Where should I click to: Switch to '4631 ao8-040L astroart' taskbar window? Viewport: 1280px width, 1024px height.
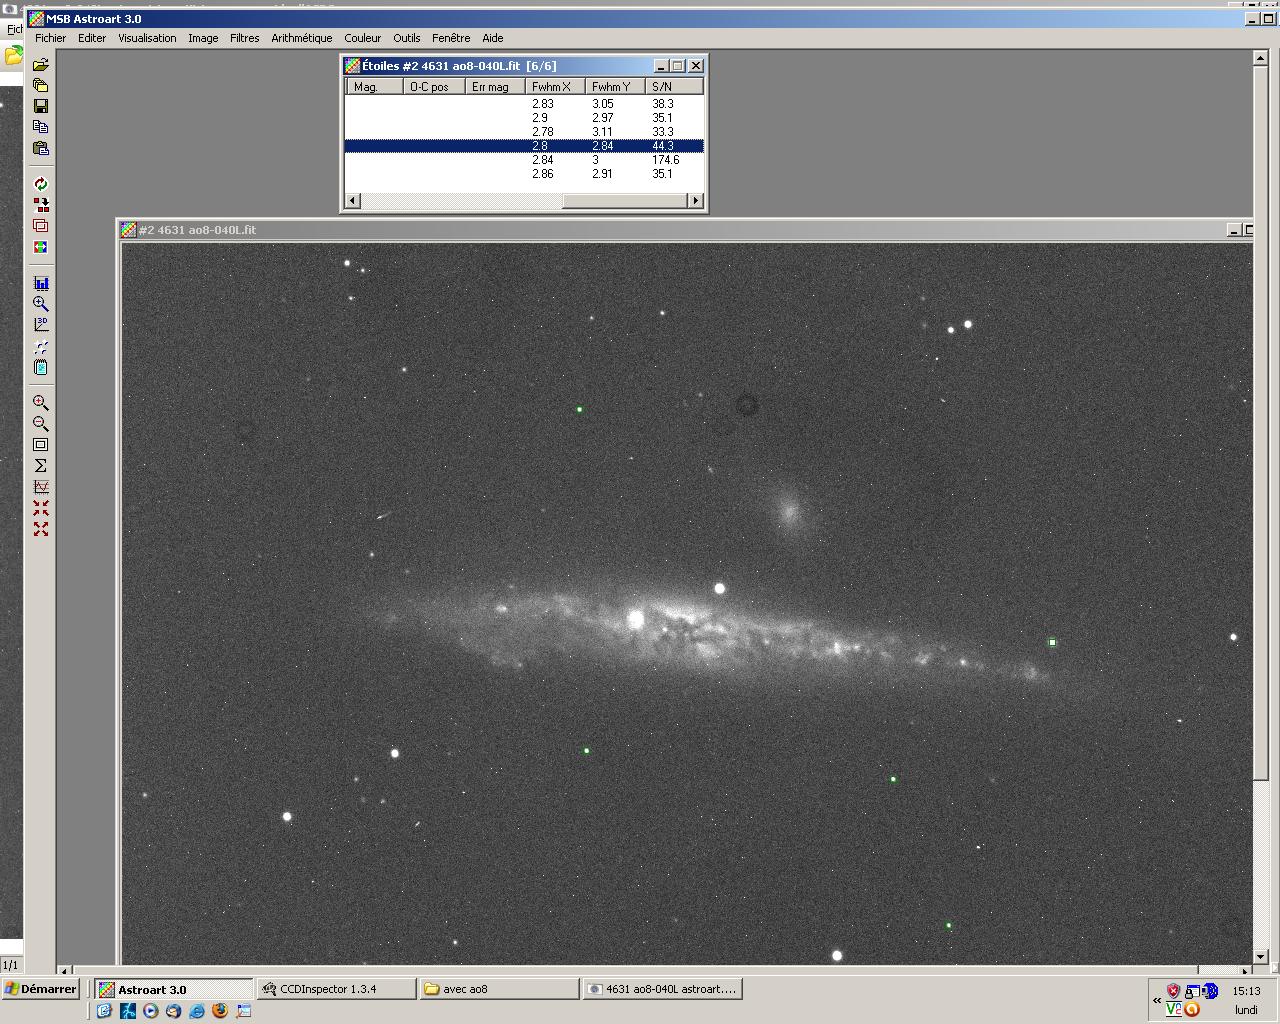coord(663,989)
